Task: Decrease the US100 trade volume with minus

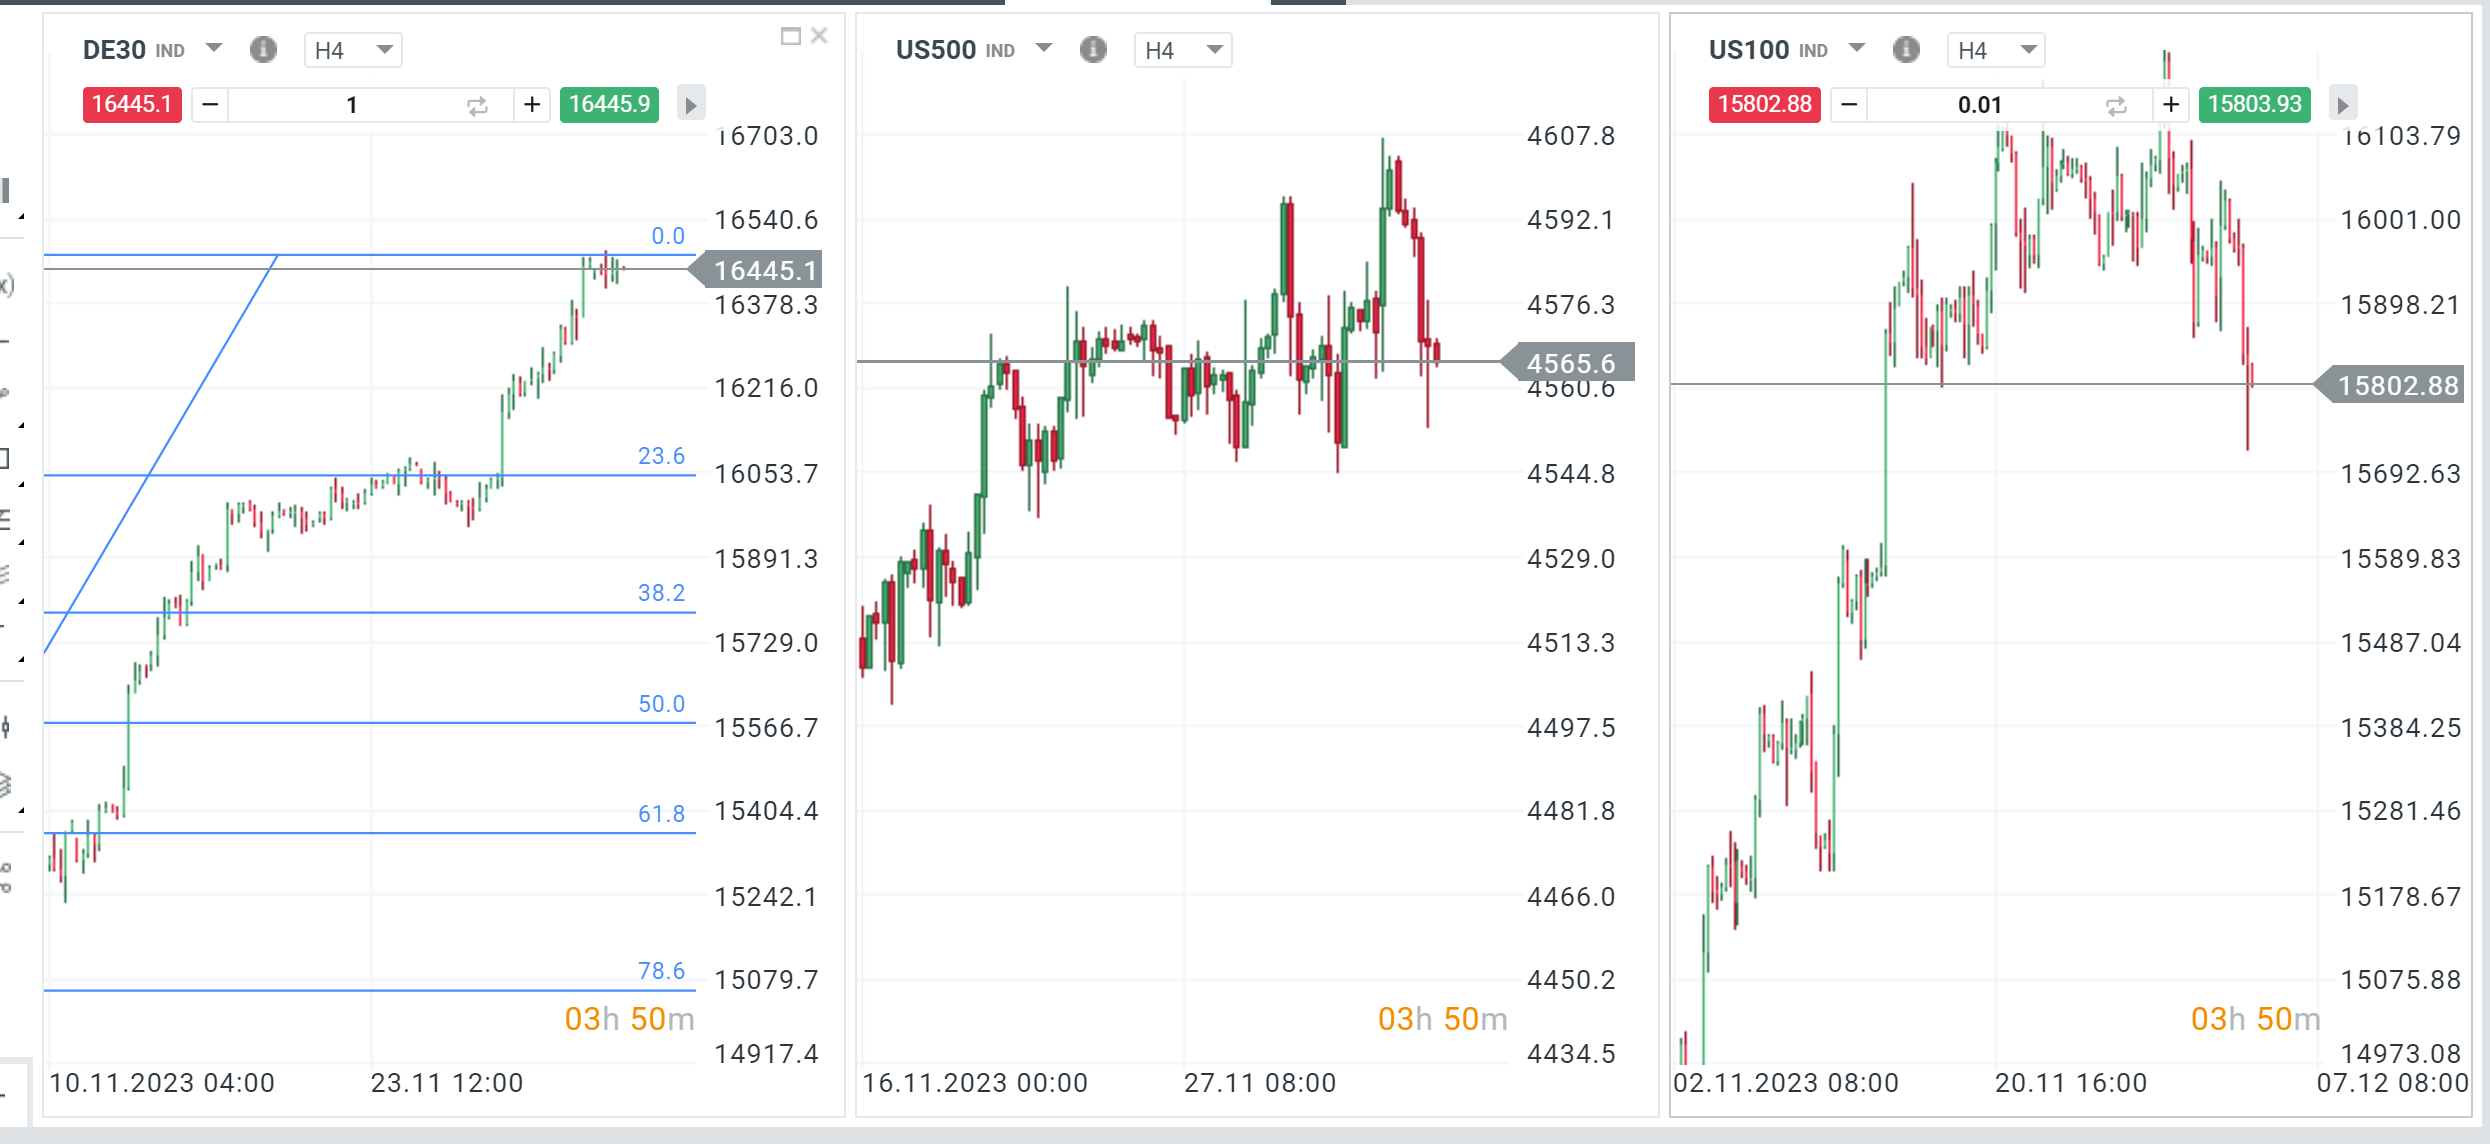Action: coord(1849,104)
